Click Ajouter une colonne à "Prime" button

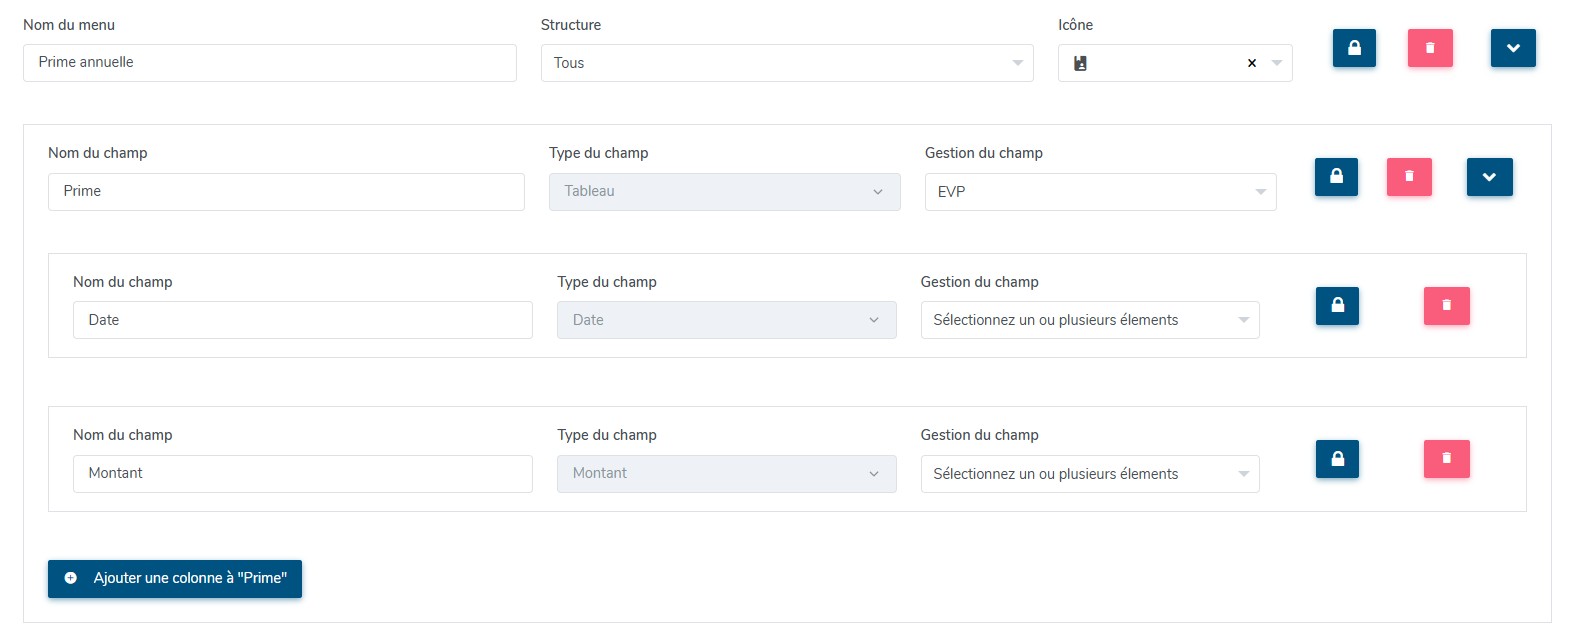(175, 578)
